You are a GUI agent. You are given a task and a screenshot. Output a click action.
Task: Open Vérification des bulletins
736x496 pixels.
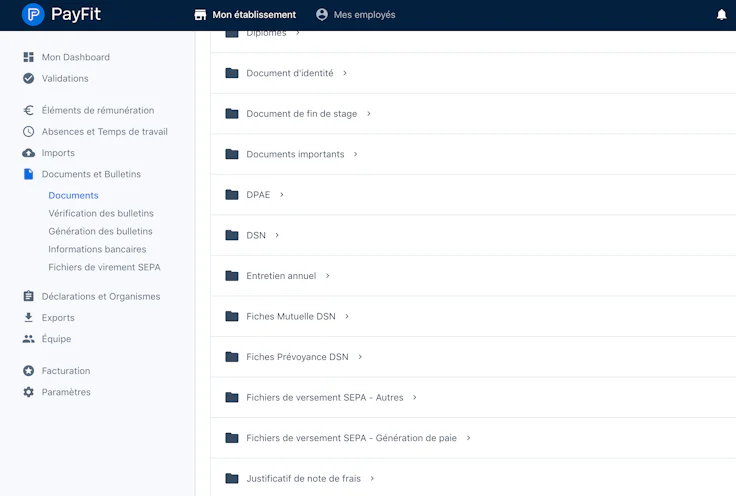click(x=101, y=213)
